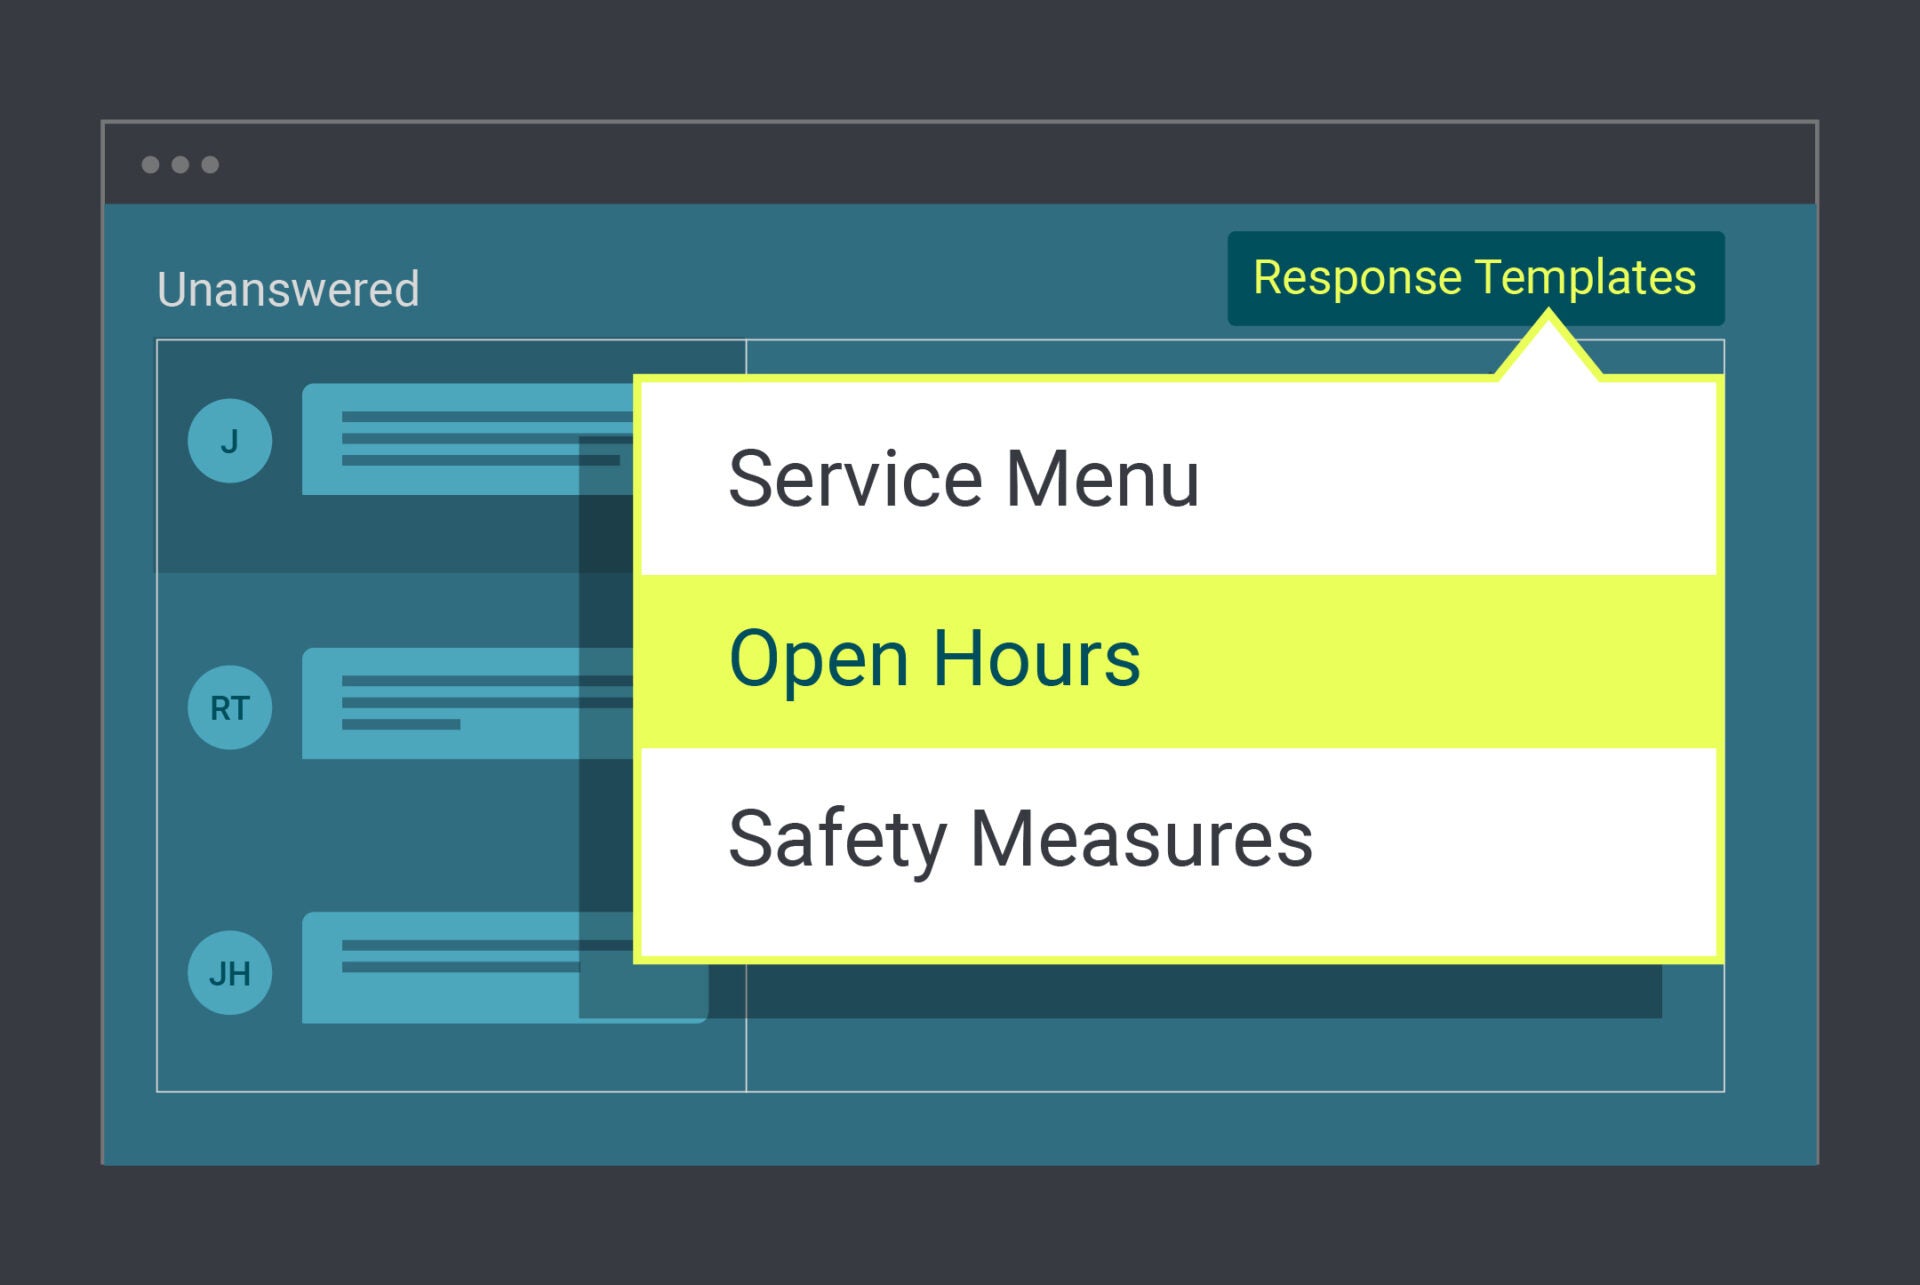Click the dark window title bar
The height and width of the screenshot is (1285, 1920).
(960, 164)
